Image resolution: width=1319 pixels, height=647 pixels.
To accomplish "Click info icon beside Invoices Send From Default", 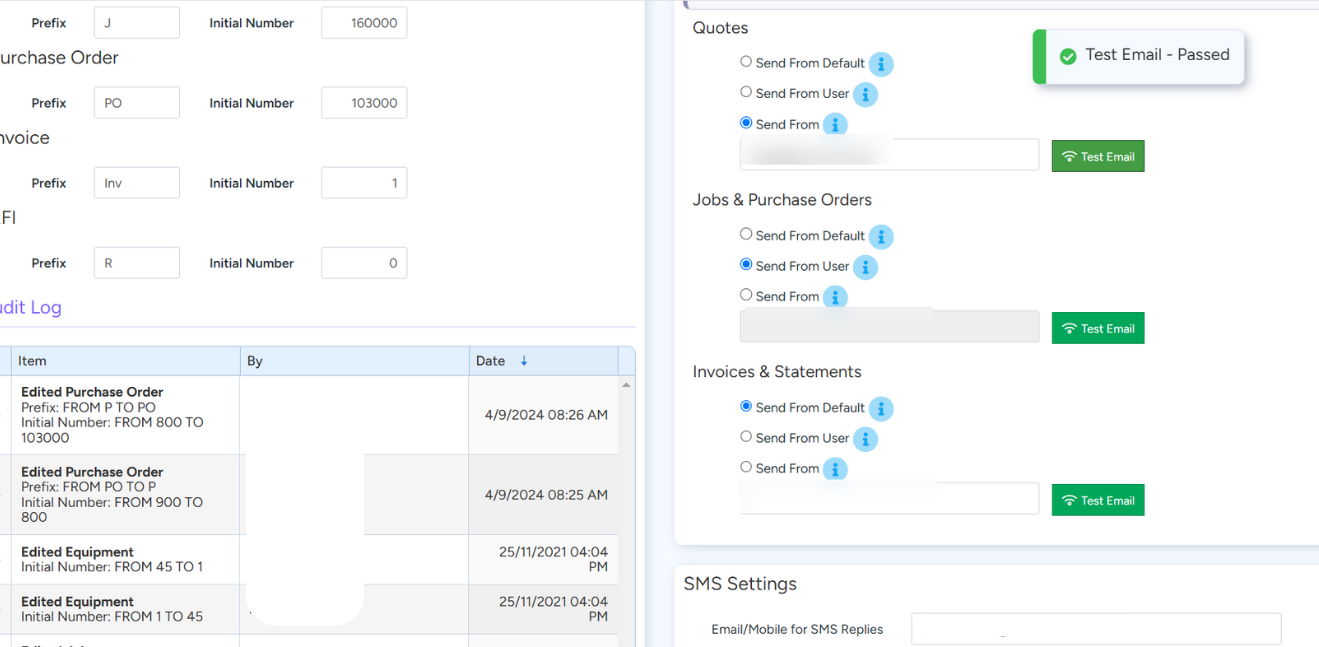I will [880, 409].
